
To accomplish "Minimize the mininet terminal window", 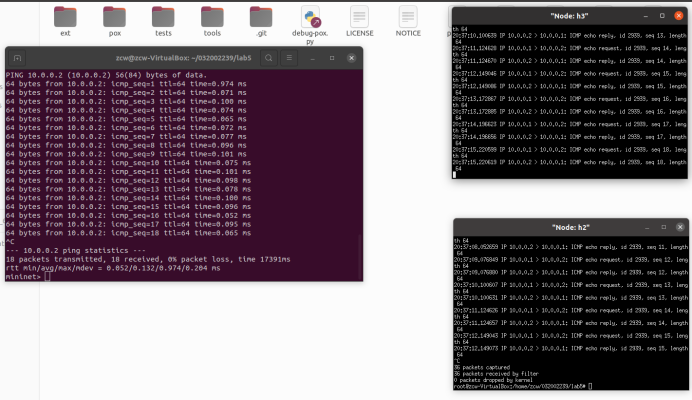I will point(312,58).
